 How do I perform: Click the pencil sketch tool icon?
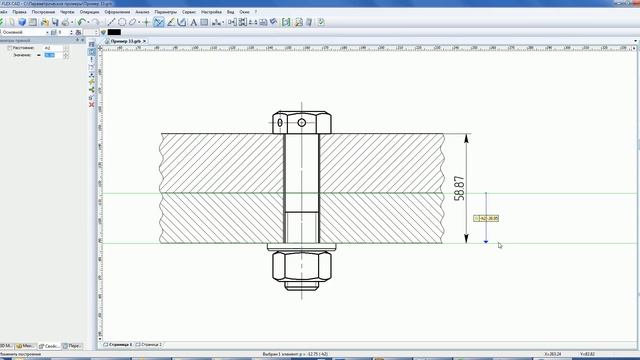point(171,22)
